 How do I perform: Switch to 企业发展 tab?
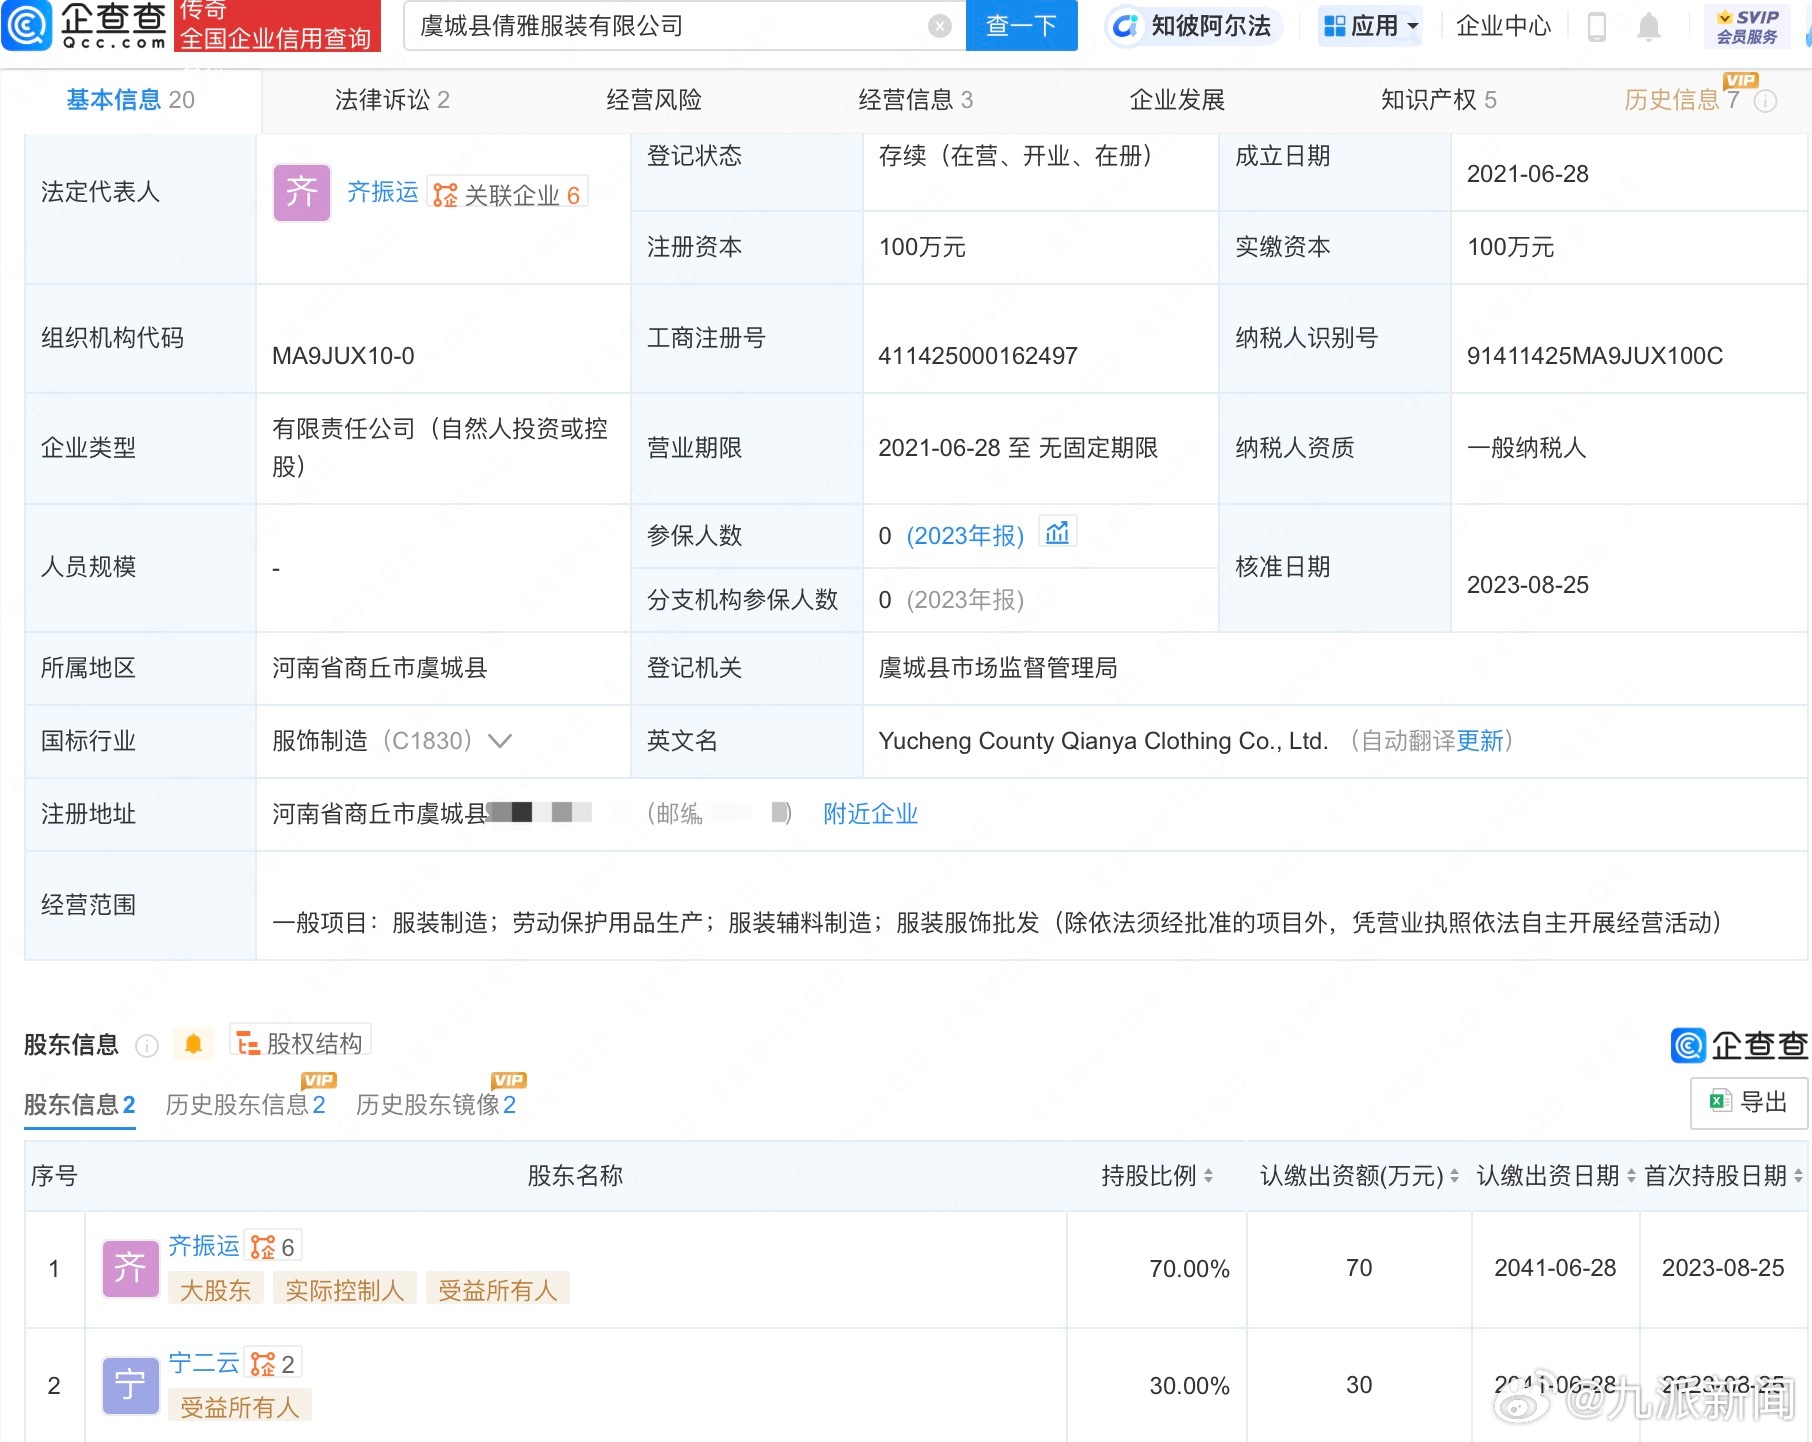(x=1177, y=100)
